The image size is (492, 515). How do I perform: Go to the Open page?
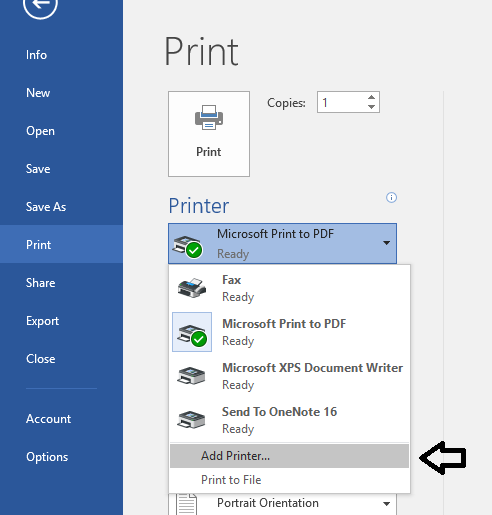coord(40,131)
